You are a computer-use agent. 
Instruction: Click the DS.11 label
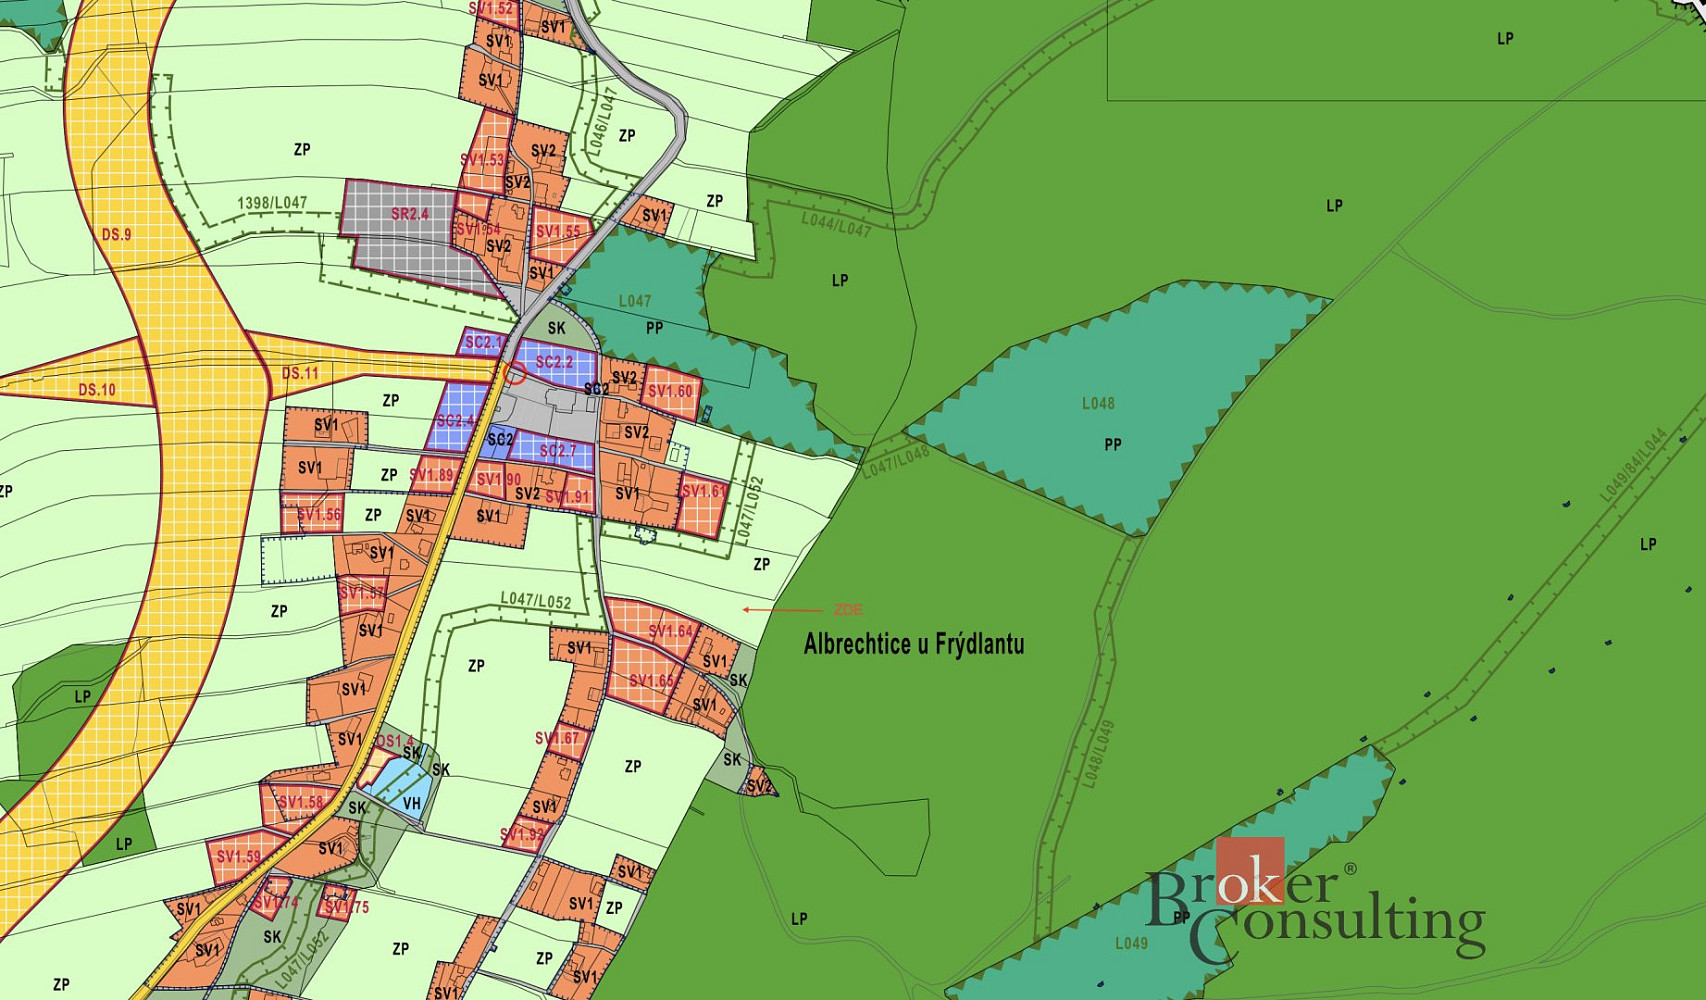tap(300, 374)
